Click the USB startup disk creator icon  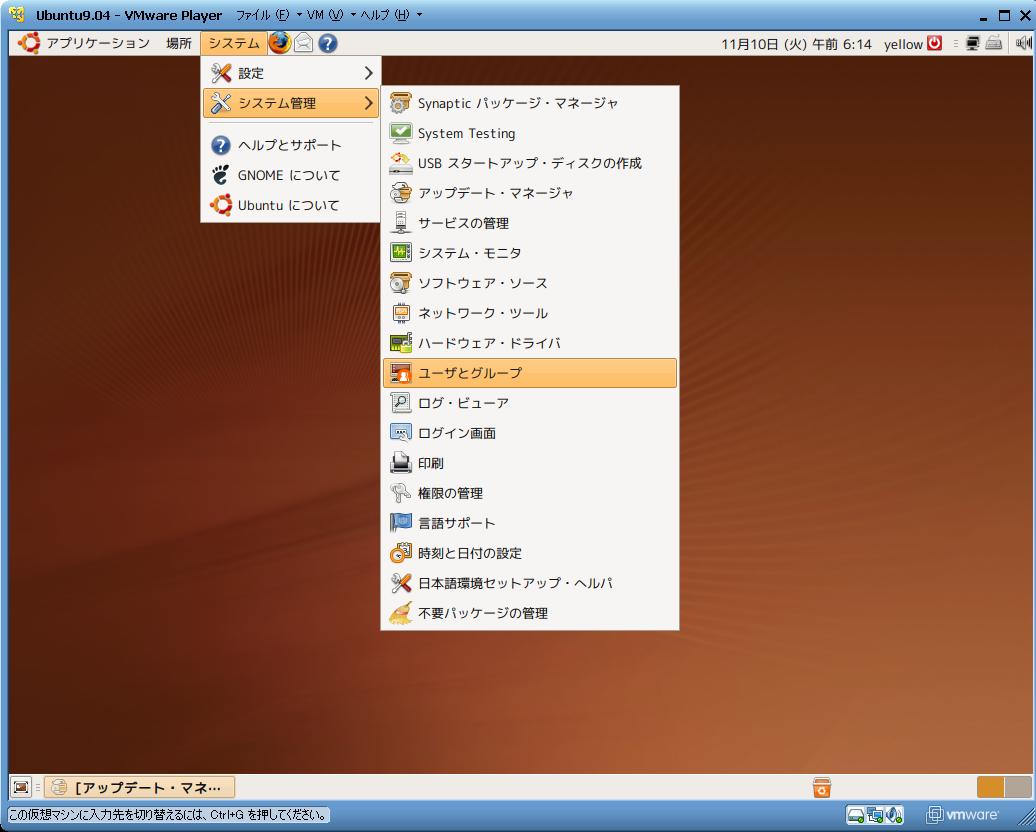click(x=400, y=163)
